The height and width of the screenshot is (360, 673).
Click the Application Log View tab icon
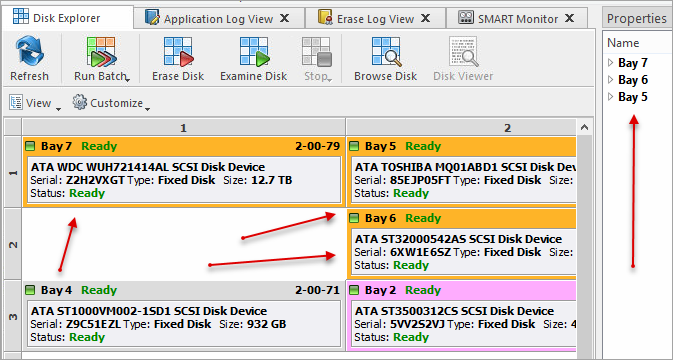(152, 17)
